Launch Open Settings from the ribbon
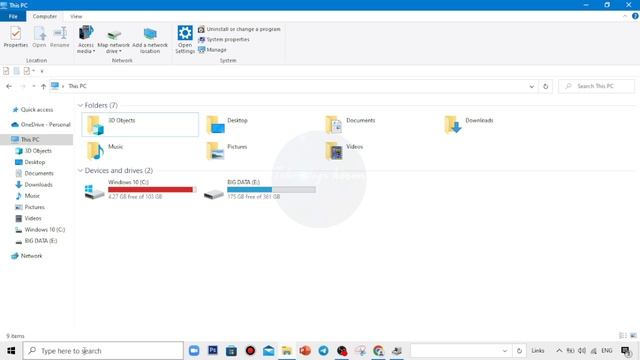This screenshot has height=360, width=640. [x=184, y=39]
